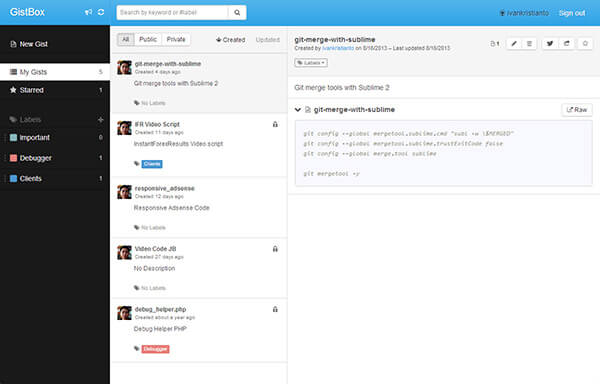Share the gist via Twitter icon
Image resolution: width=600 pixels, height=384 pixels.
click(550, 44)
